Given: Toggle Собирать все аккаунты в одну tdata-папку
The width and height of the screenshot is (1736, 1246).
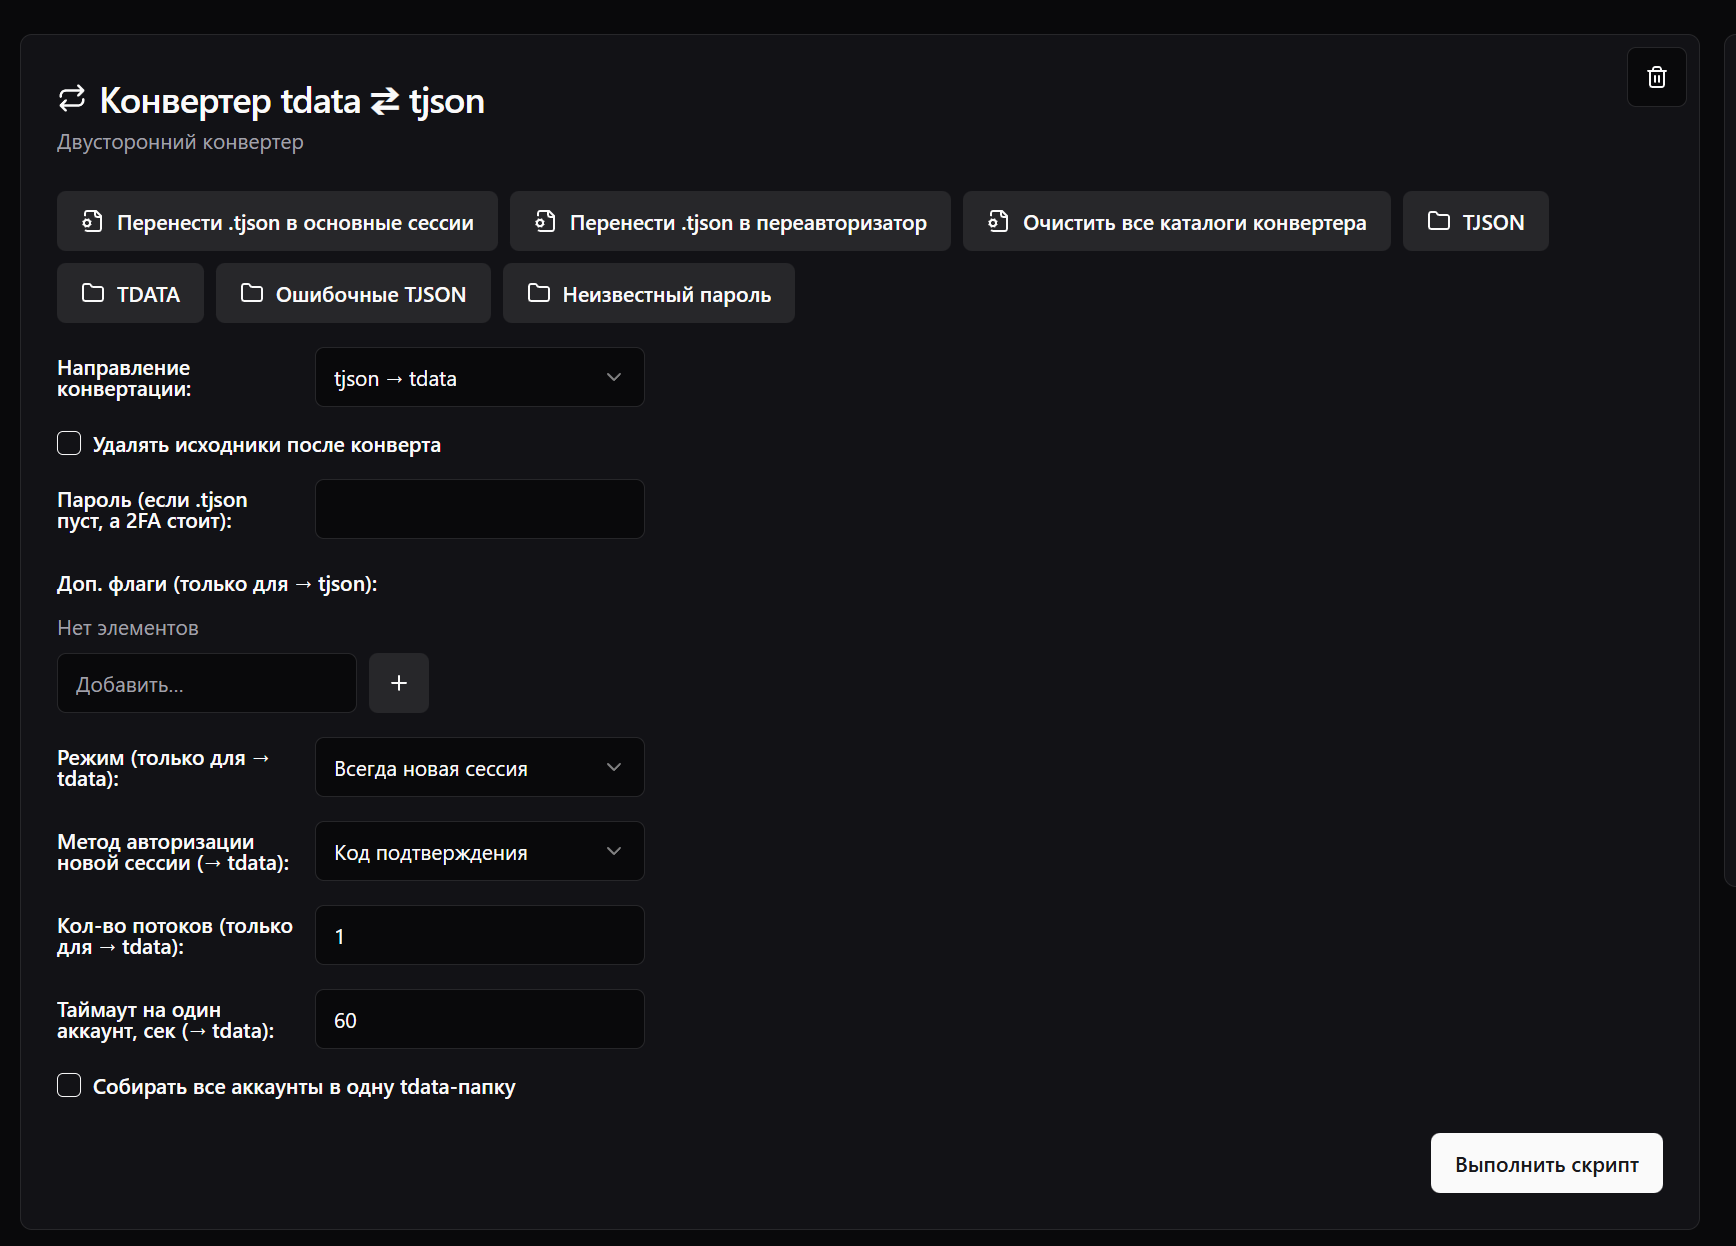Looking at the screenshot, I should (69, 1085).
